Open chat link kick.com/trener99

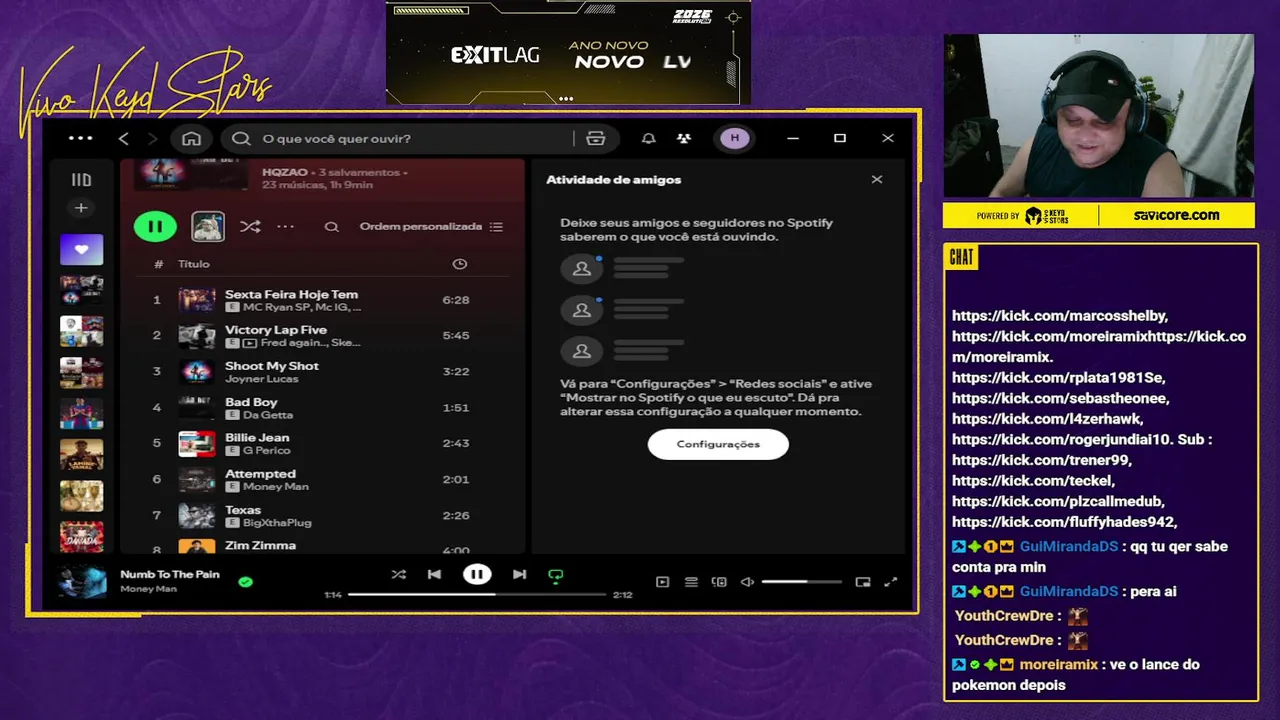1041,460
